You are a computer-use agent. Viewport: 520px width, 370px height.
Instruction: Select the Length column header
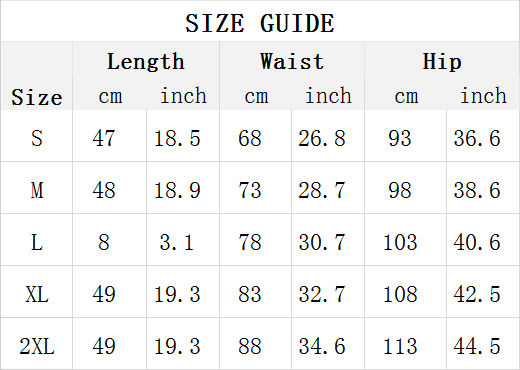pos(146,61)
